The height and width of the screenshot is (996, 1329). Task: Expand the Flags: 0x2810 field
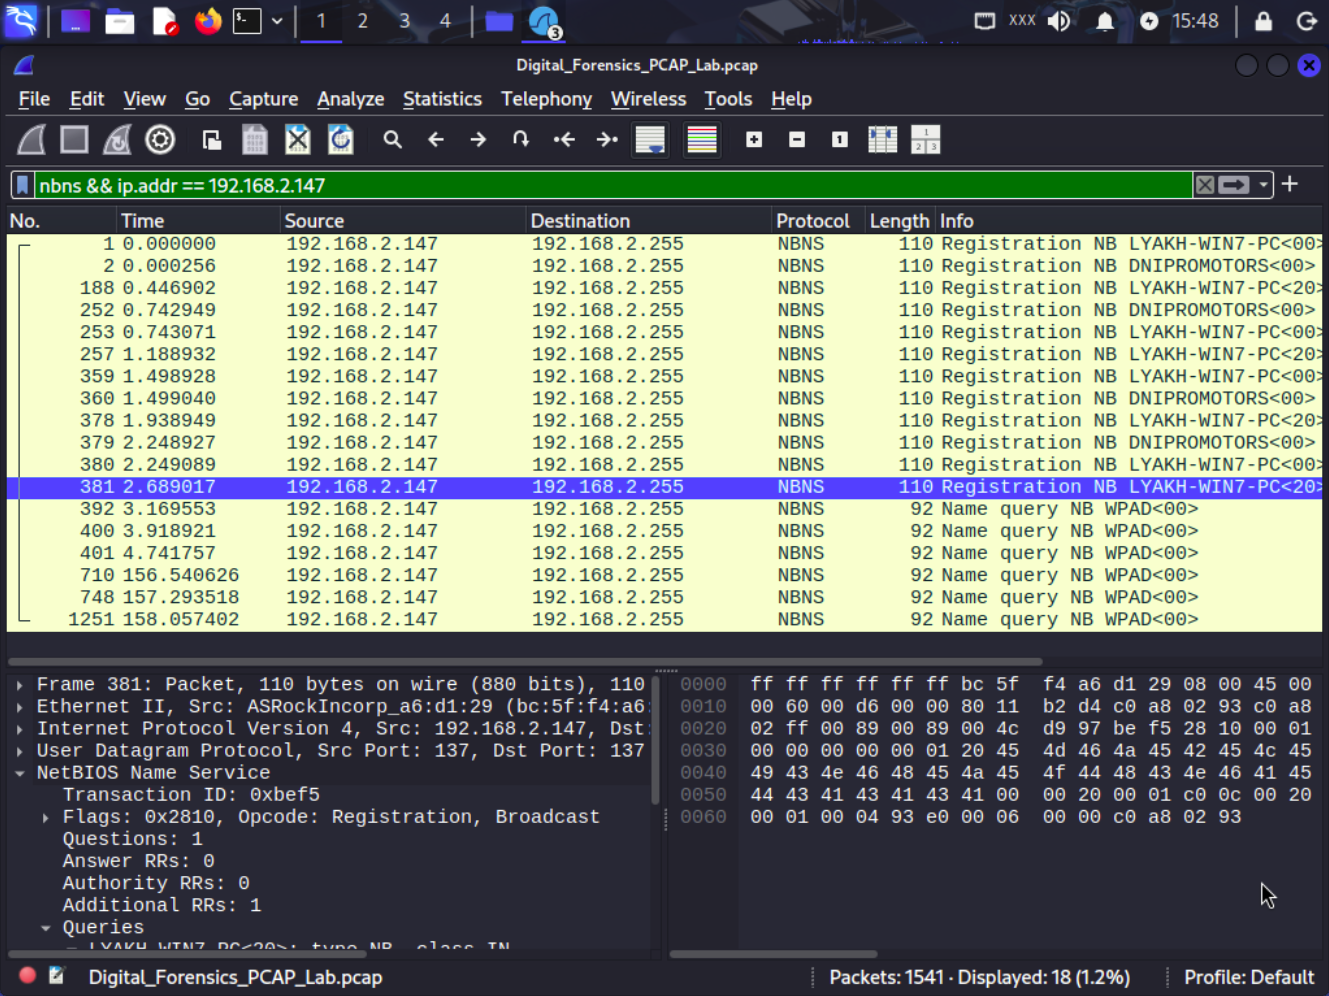point(46,817)
